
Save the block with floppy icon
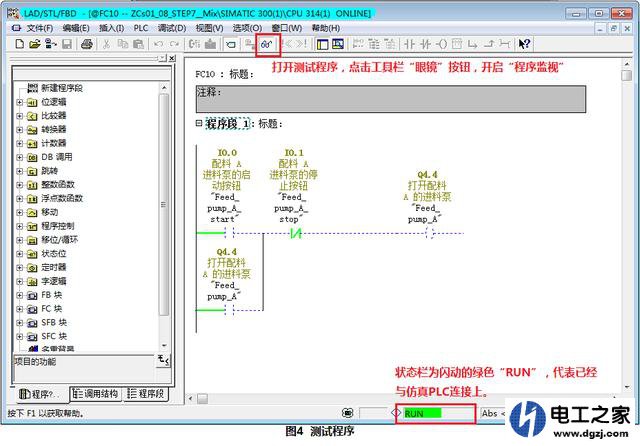[67, 44]
